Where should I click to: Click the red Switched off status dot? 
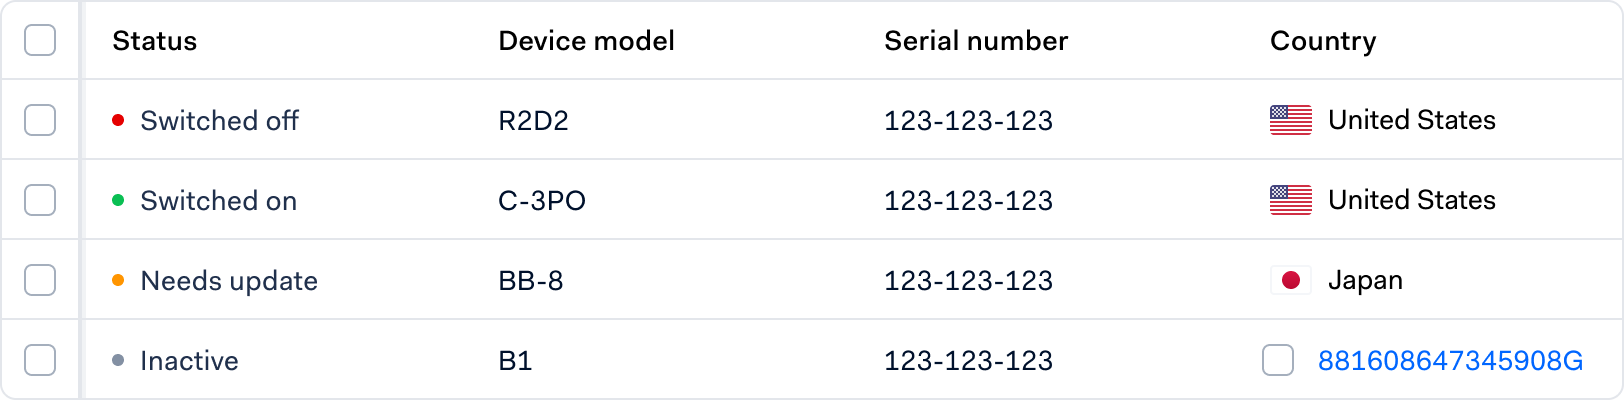pos(118,120)
